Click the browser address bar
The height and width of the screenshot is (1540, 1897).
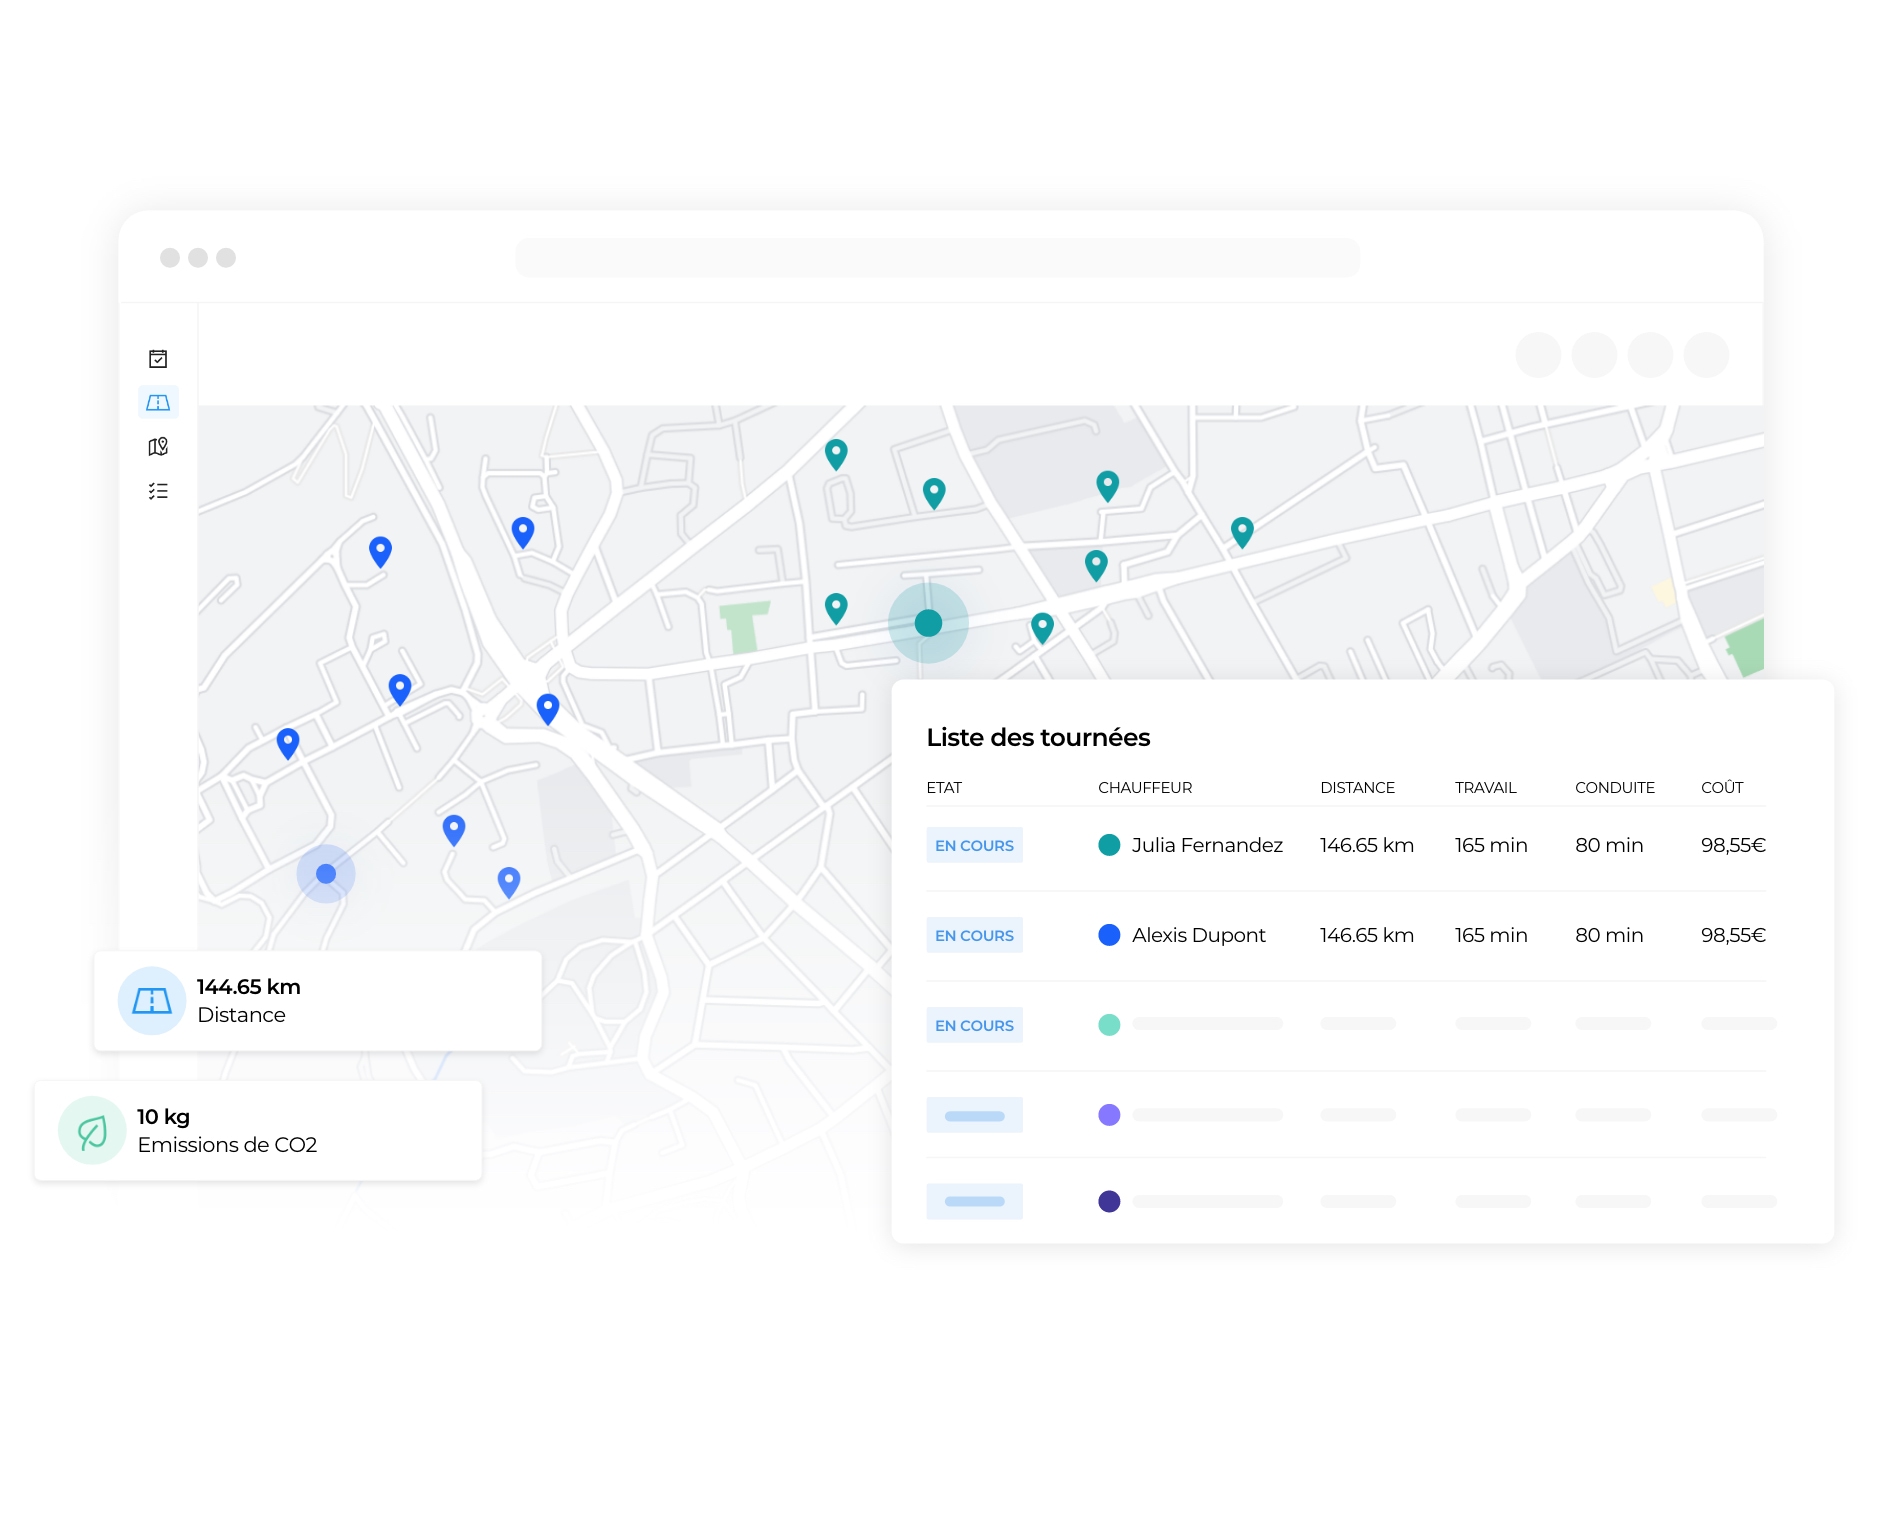[x=937, y=258]
